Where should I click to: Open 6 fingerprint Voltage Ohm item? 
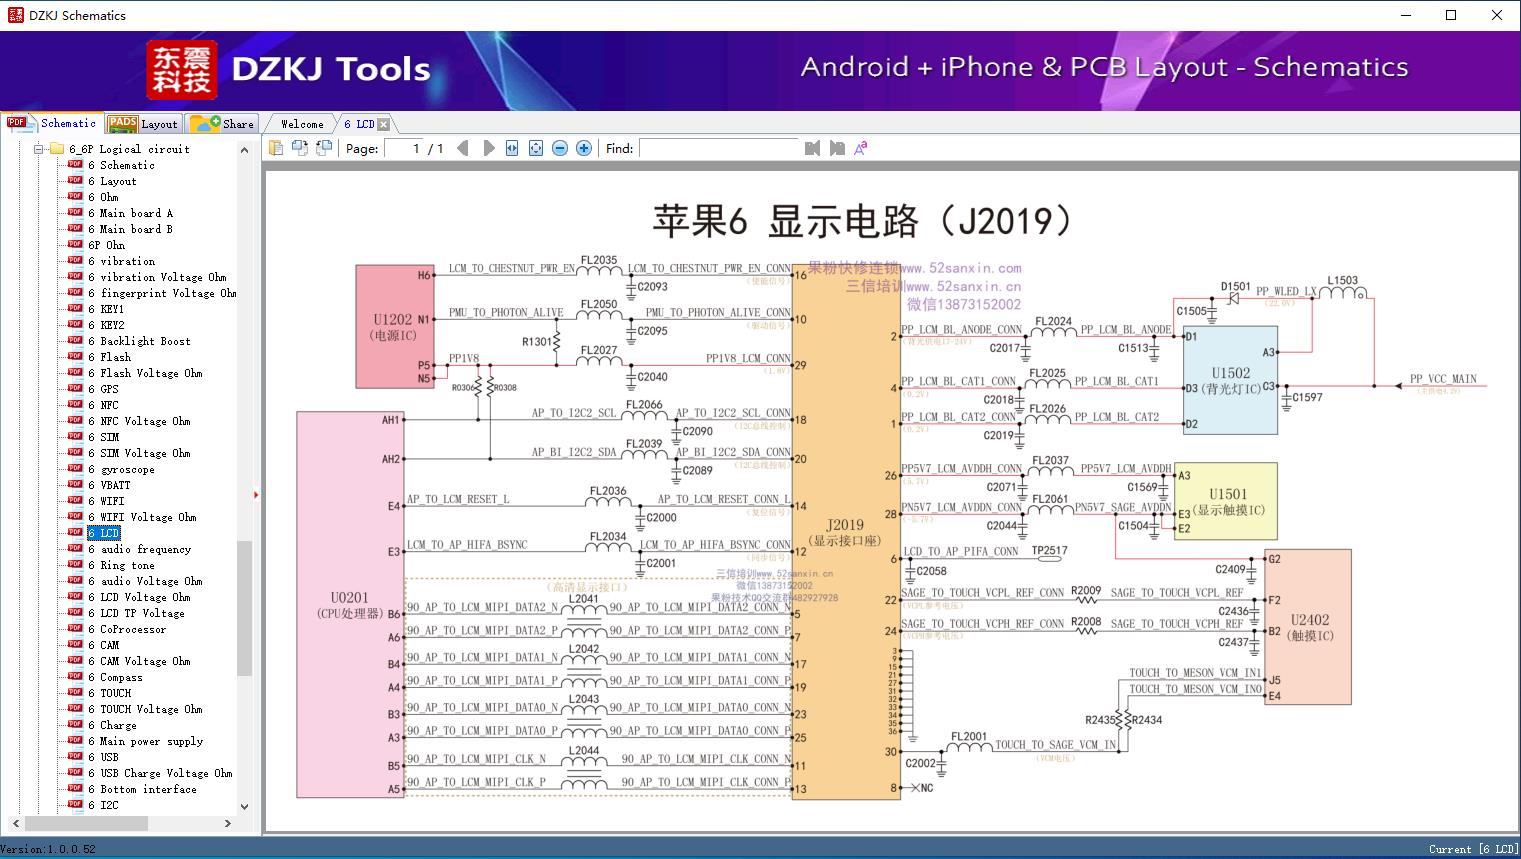point(162,293)
